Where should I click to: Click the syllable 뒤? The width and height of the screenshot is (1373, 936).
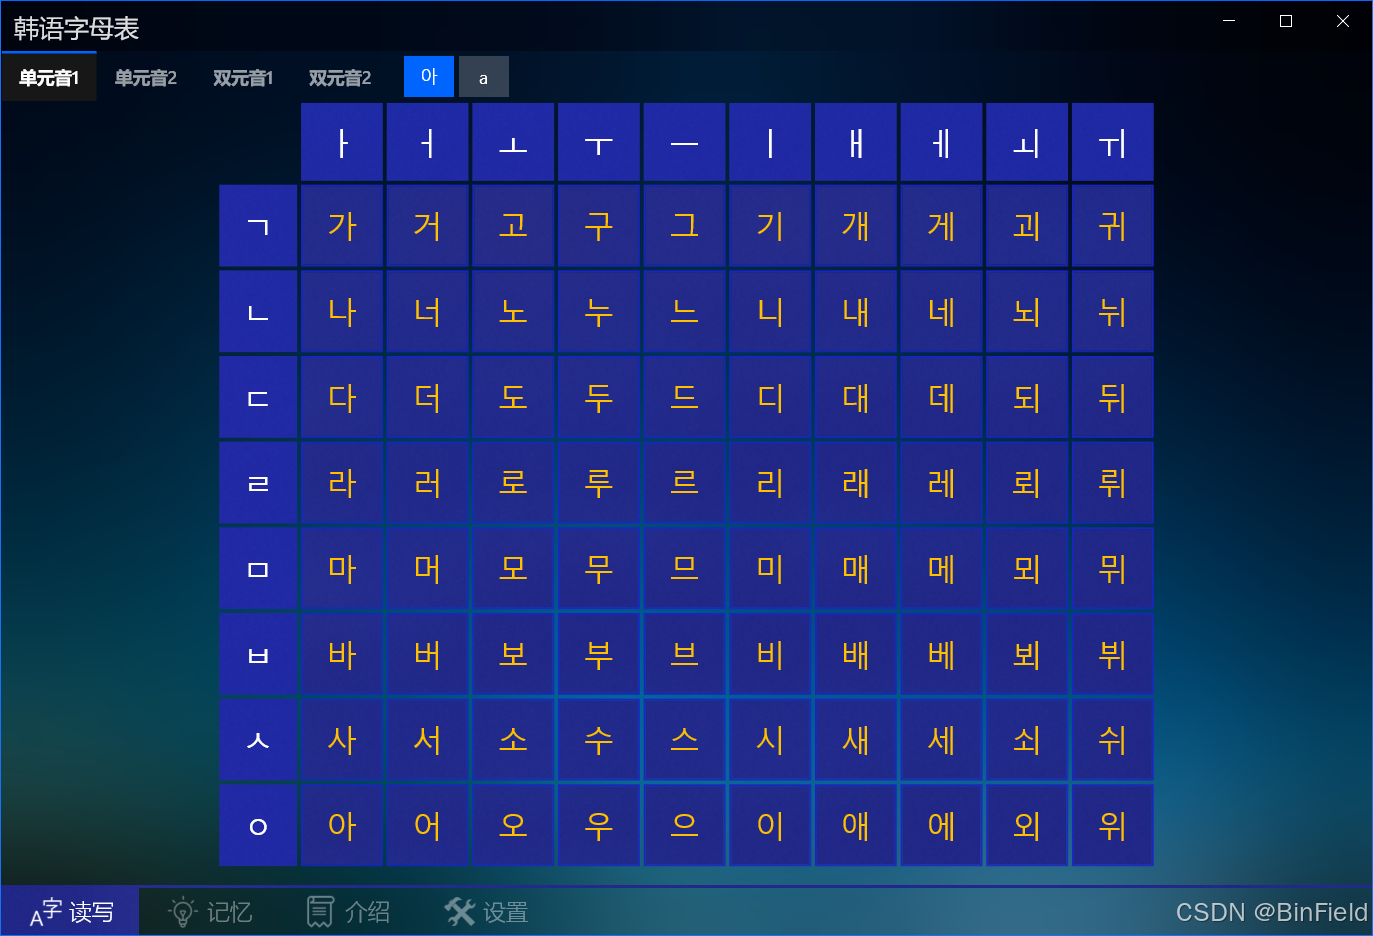pos(1113,397)
